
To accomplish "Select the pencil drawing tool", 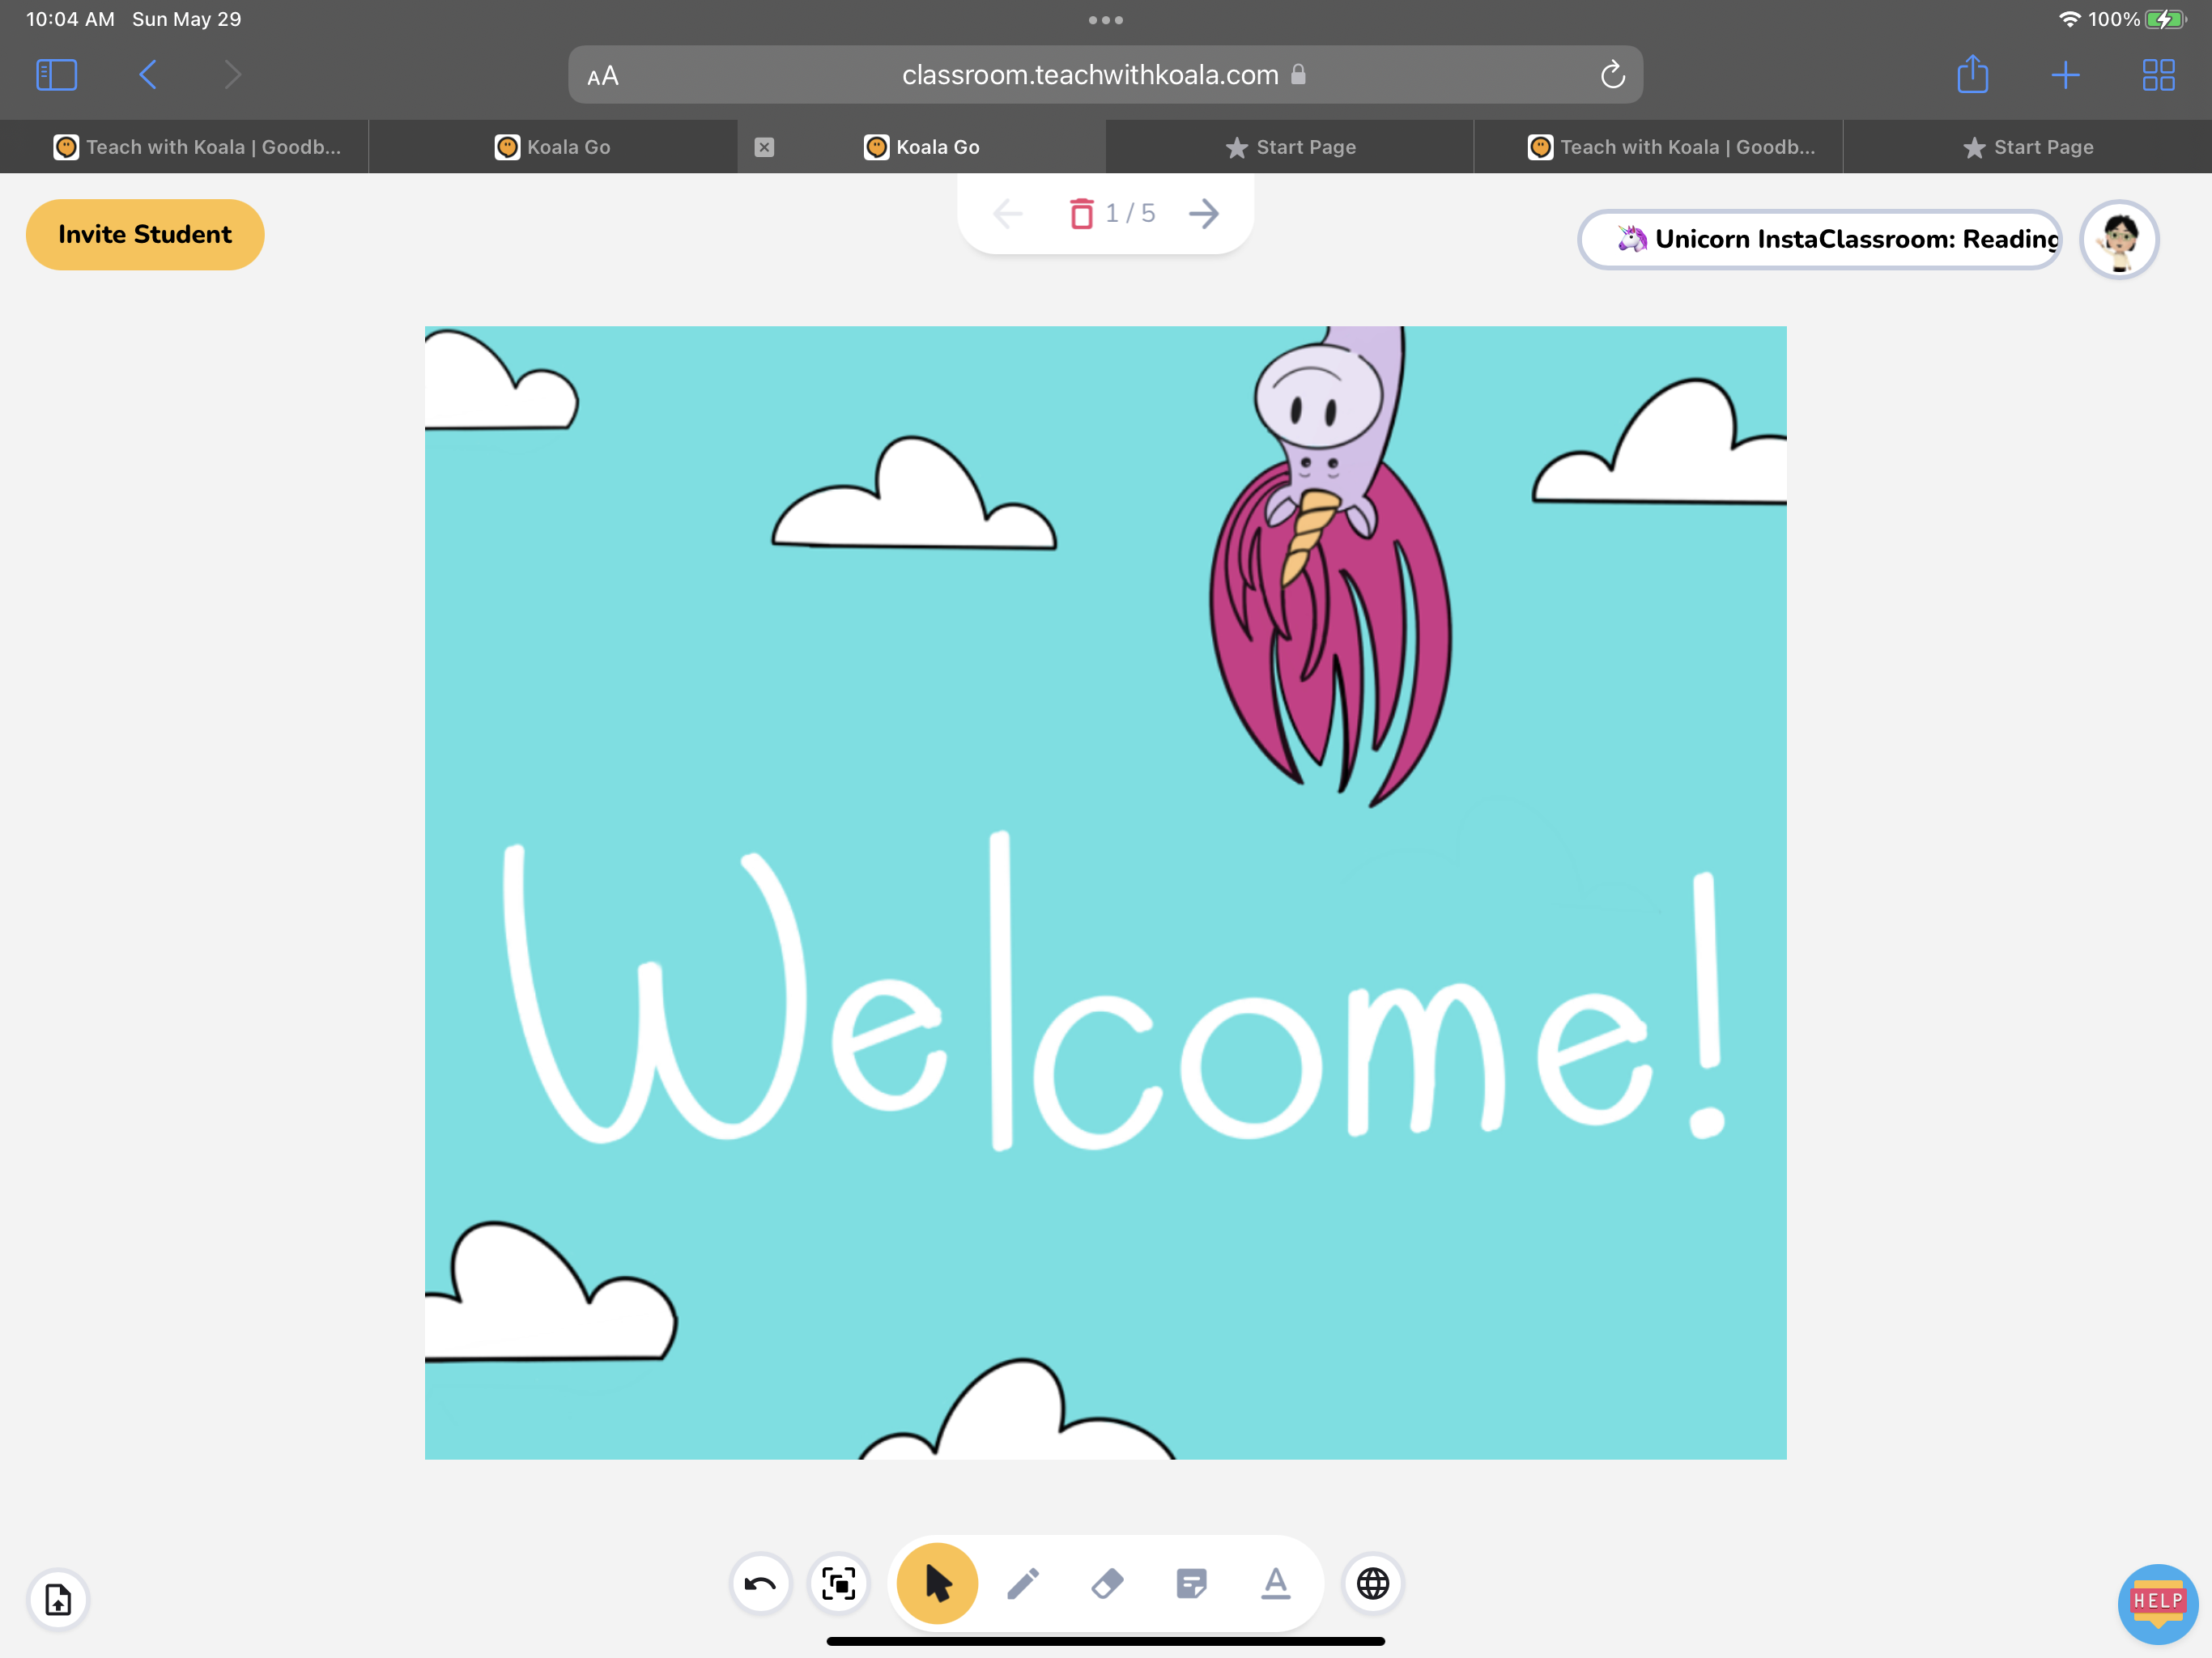I will pos(1022,1583).
